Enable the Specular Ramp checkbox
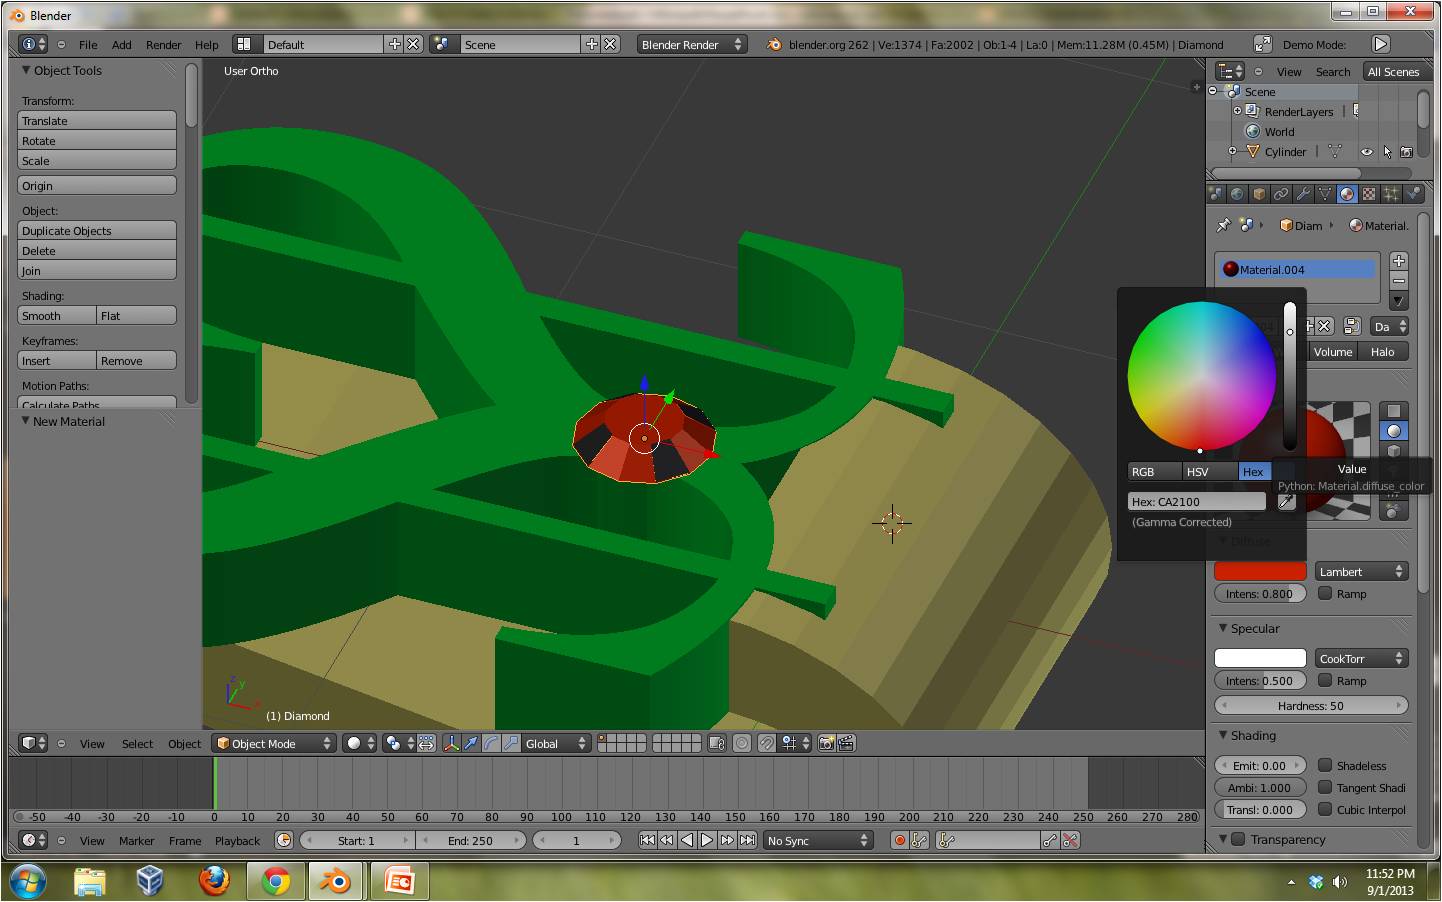 [1325, 680]
